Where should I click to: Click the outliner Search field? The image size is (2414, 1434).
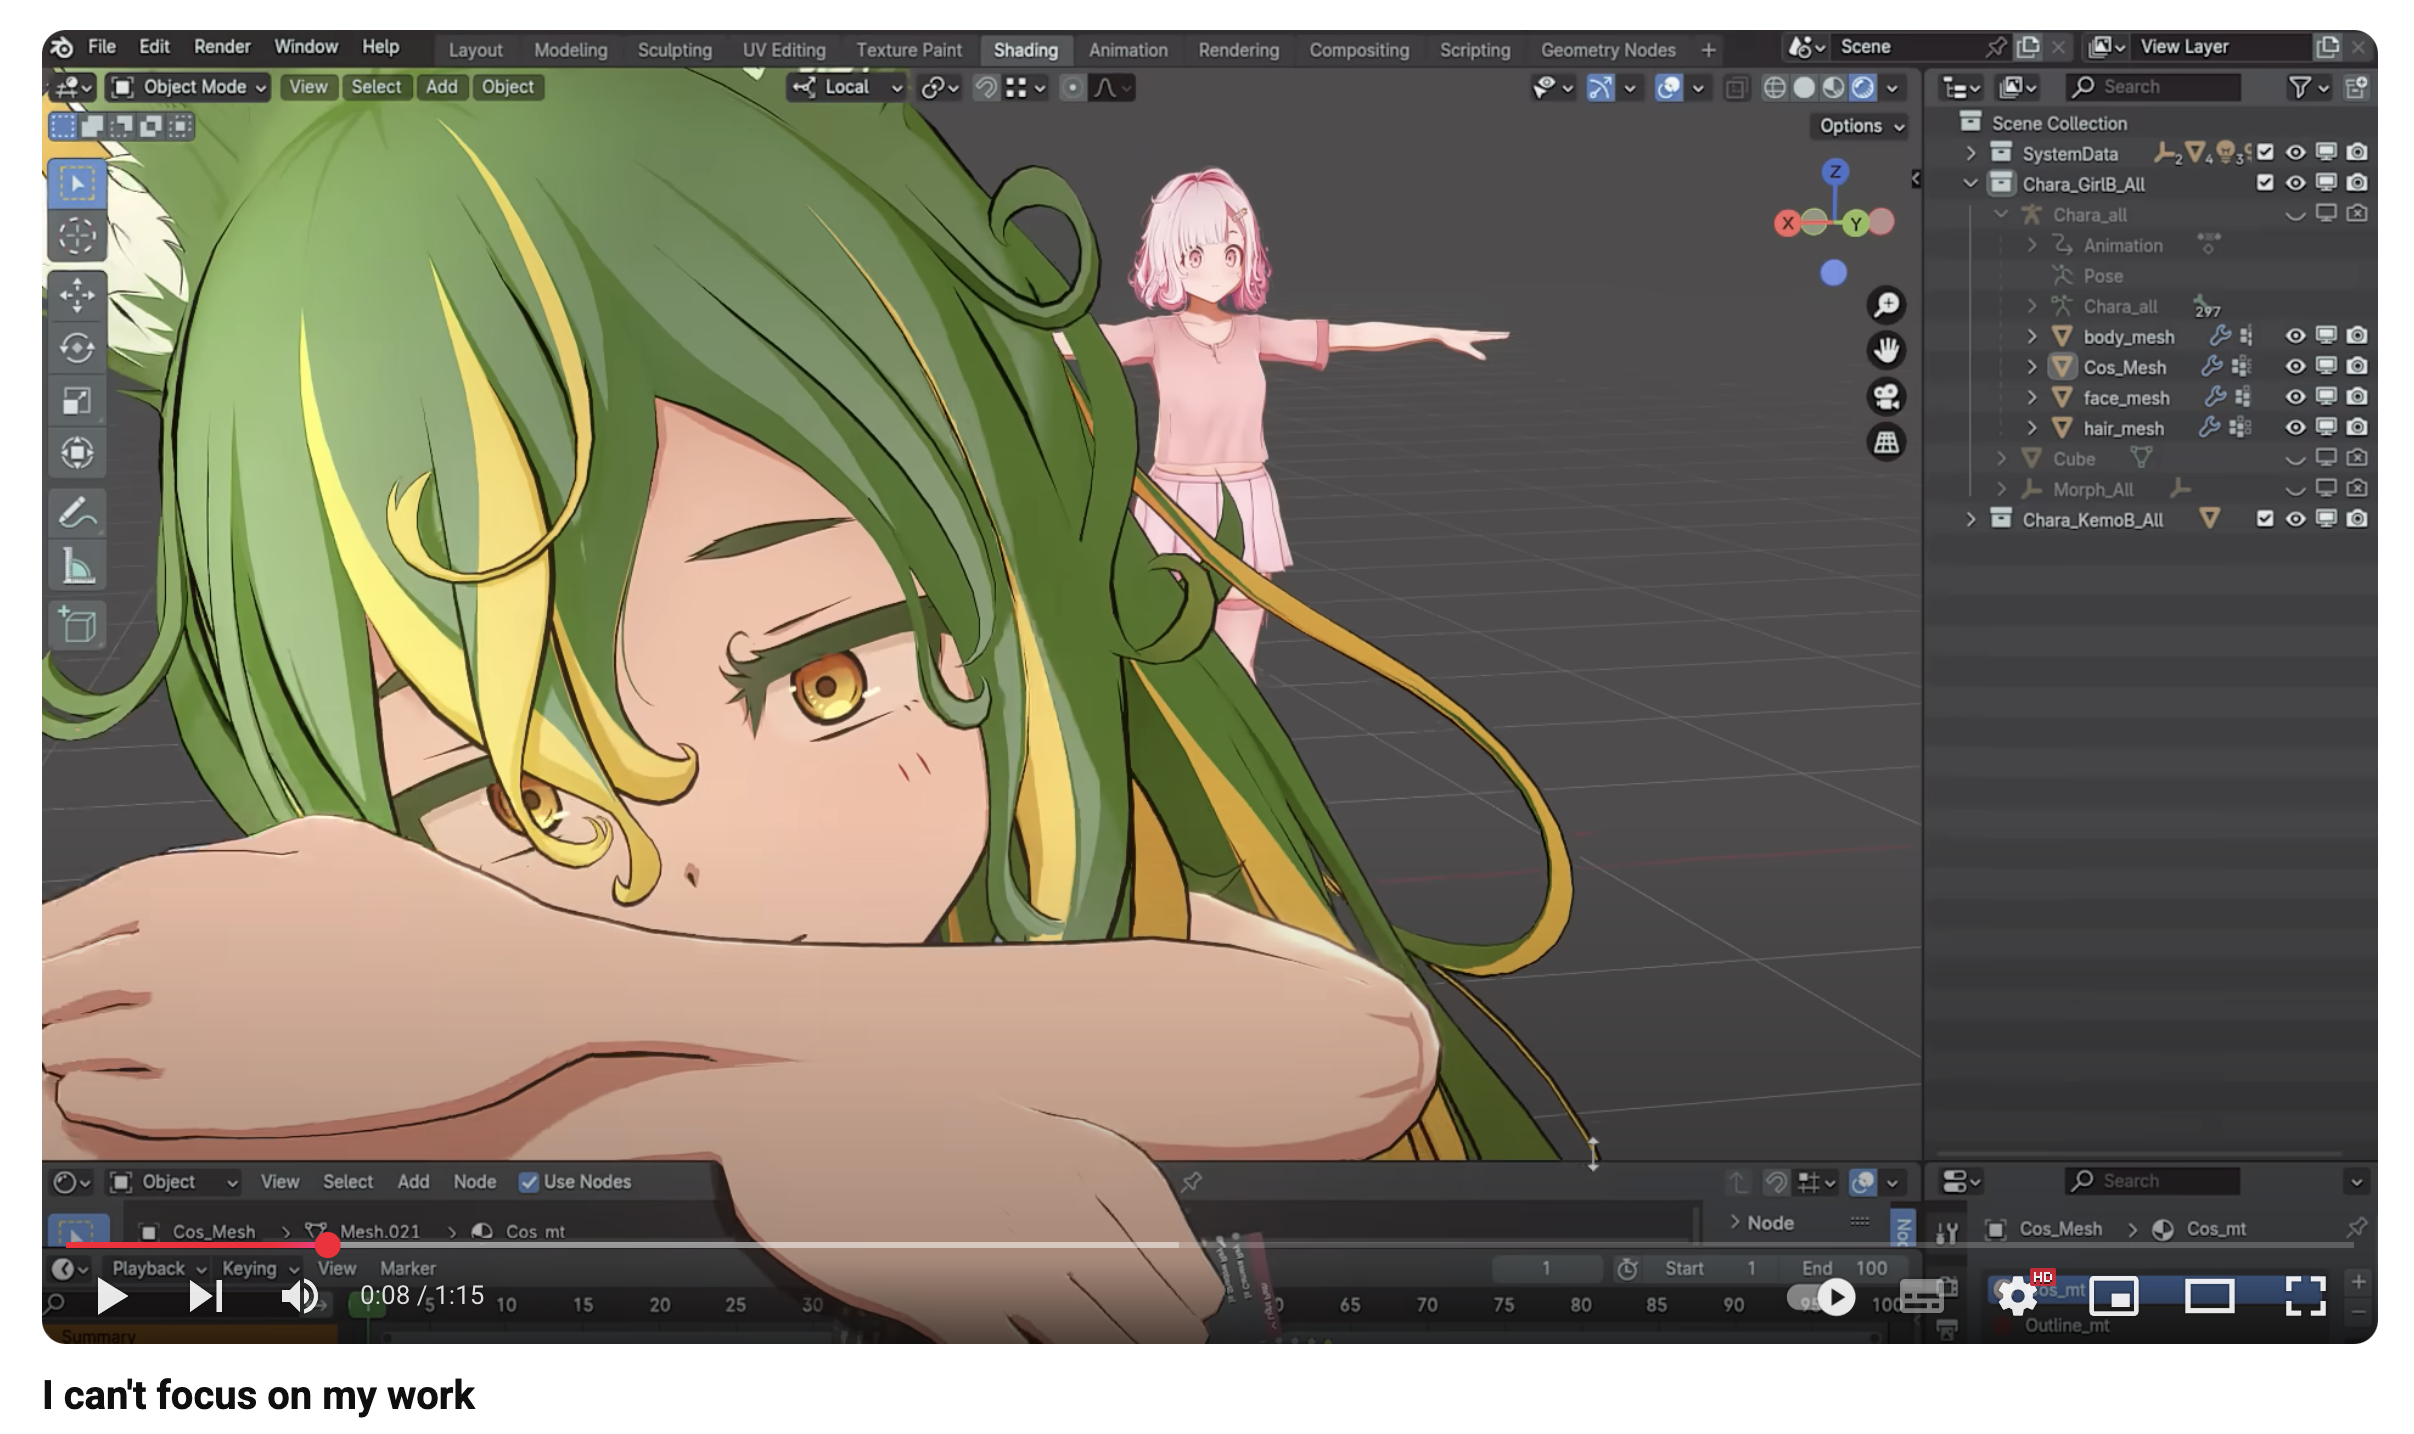pos(2152,87)
